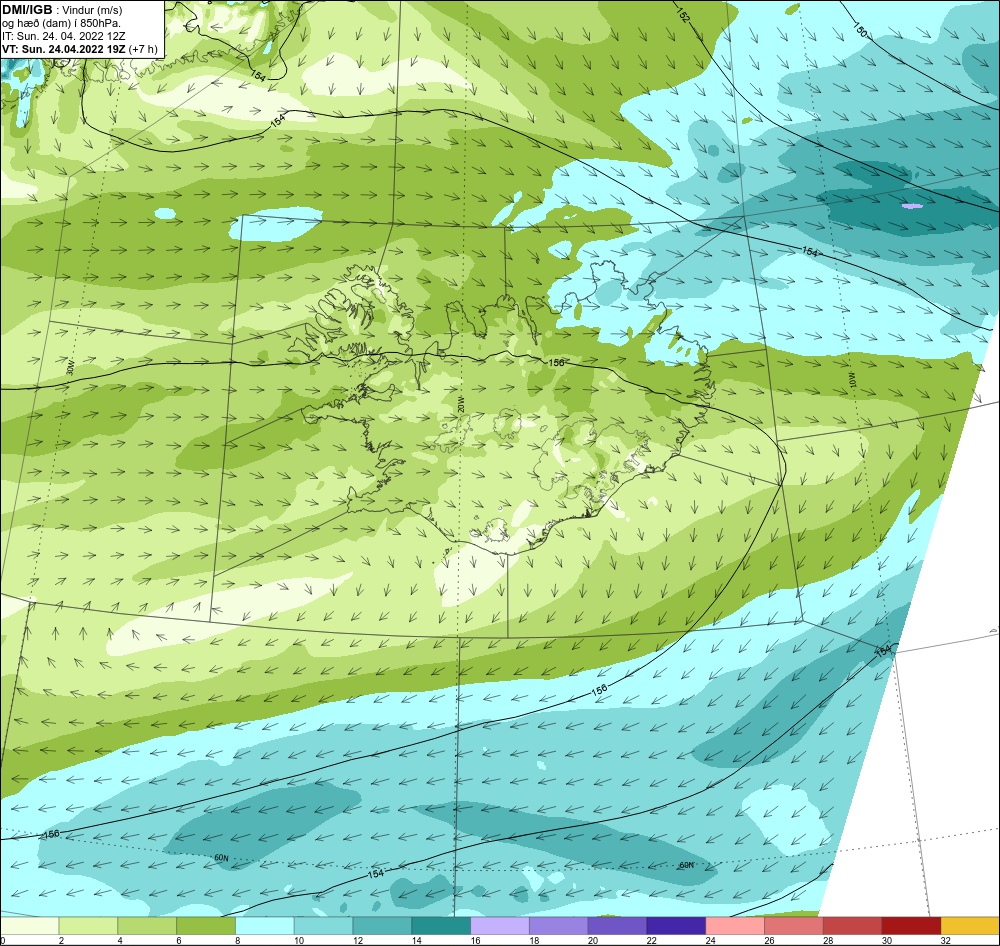Click the 8–10 m/s light cyan swatch
The image size is (1000, 946).
coord(264,925)
